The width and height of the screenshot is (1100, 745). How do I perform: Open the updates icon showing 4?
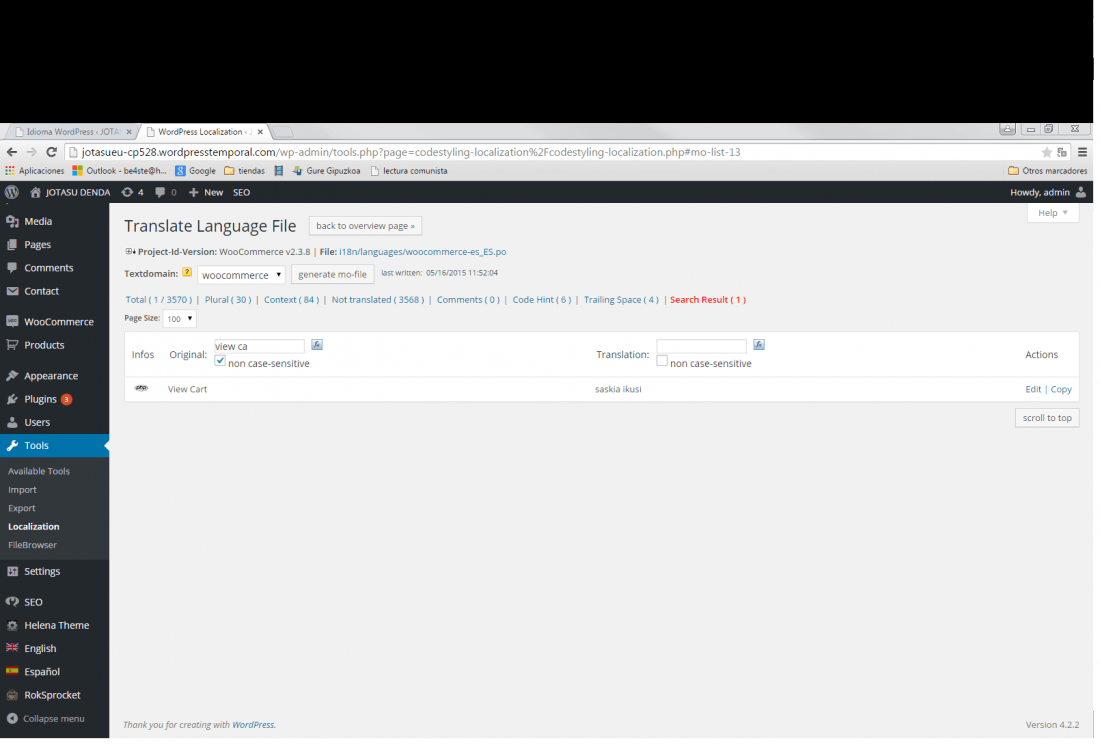[133, 193]
